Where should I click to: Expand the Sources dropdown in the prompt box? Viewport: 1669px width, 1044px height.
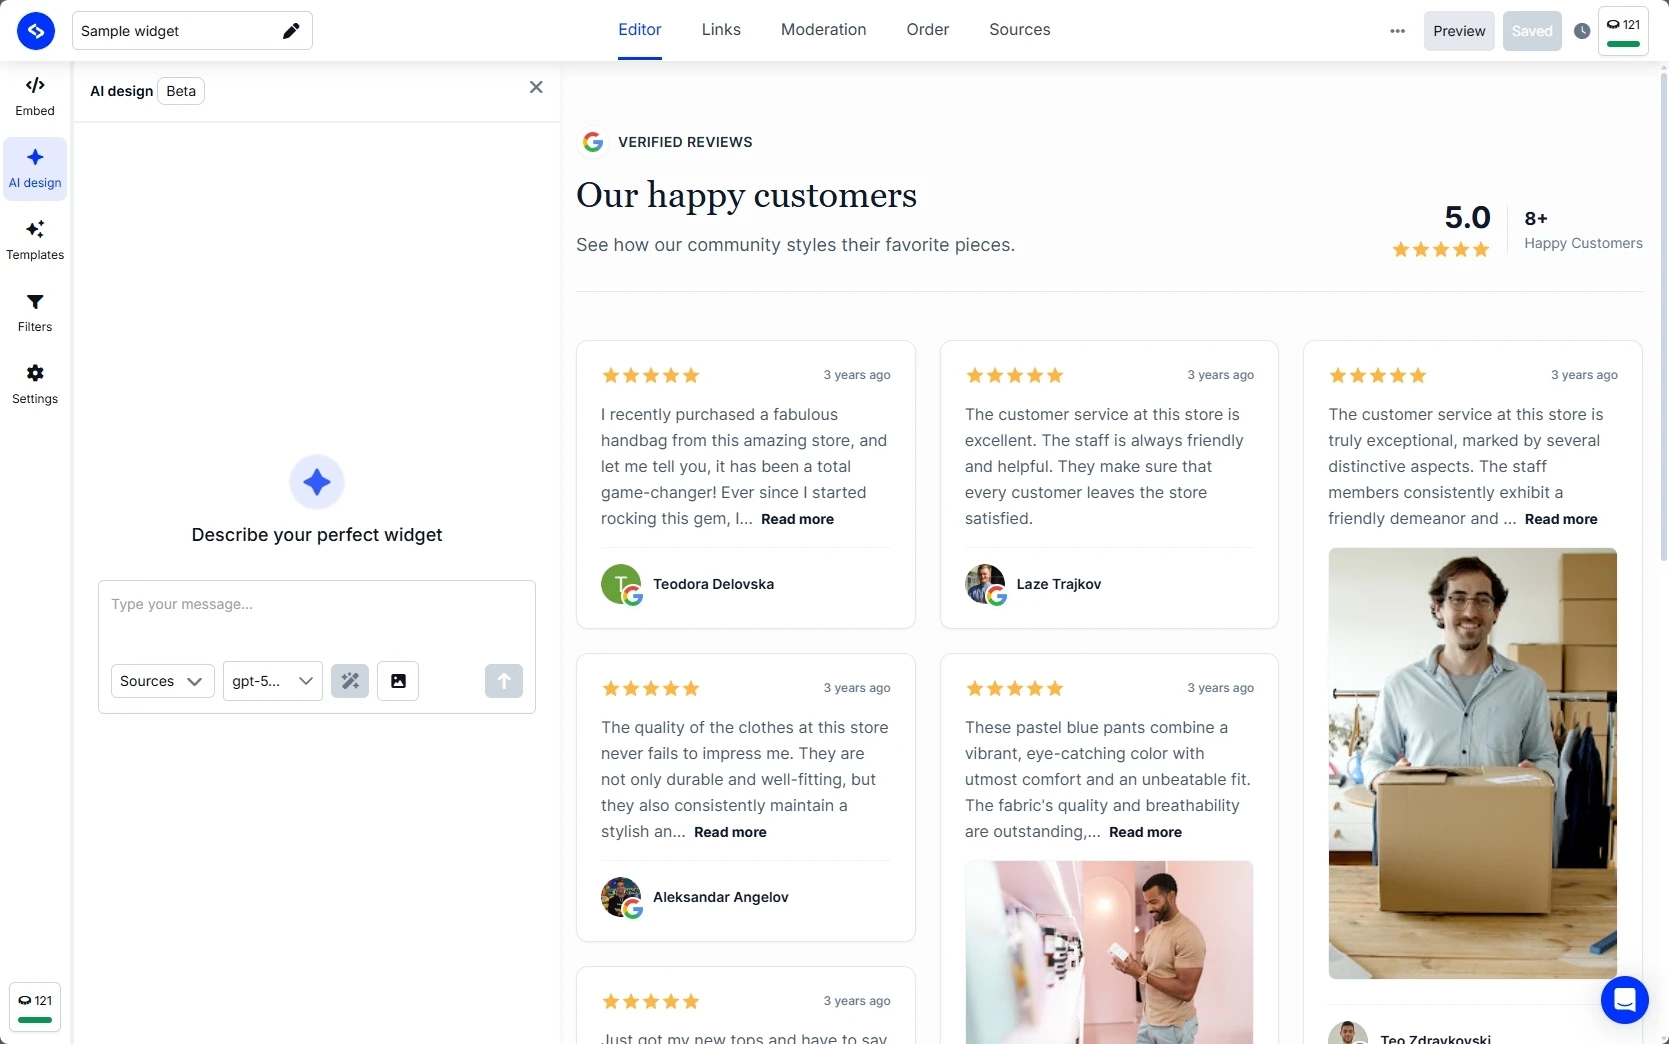[x=162, y=681]
